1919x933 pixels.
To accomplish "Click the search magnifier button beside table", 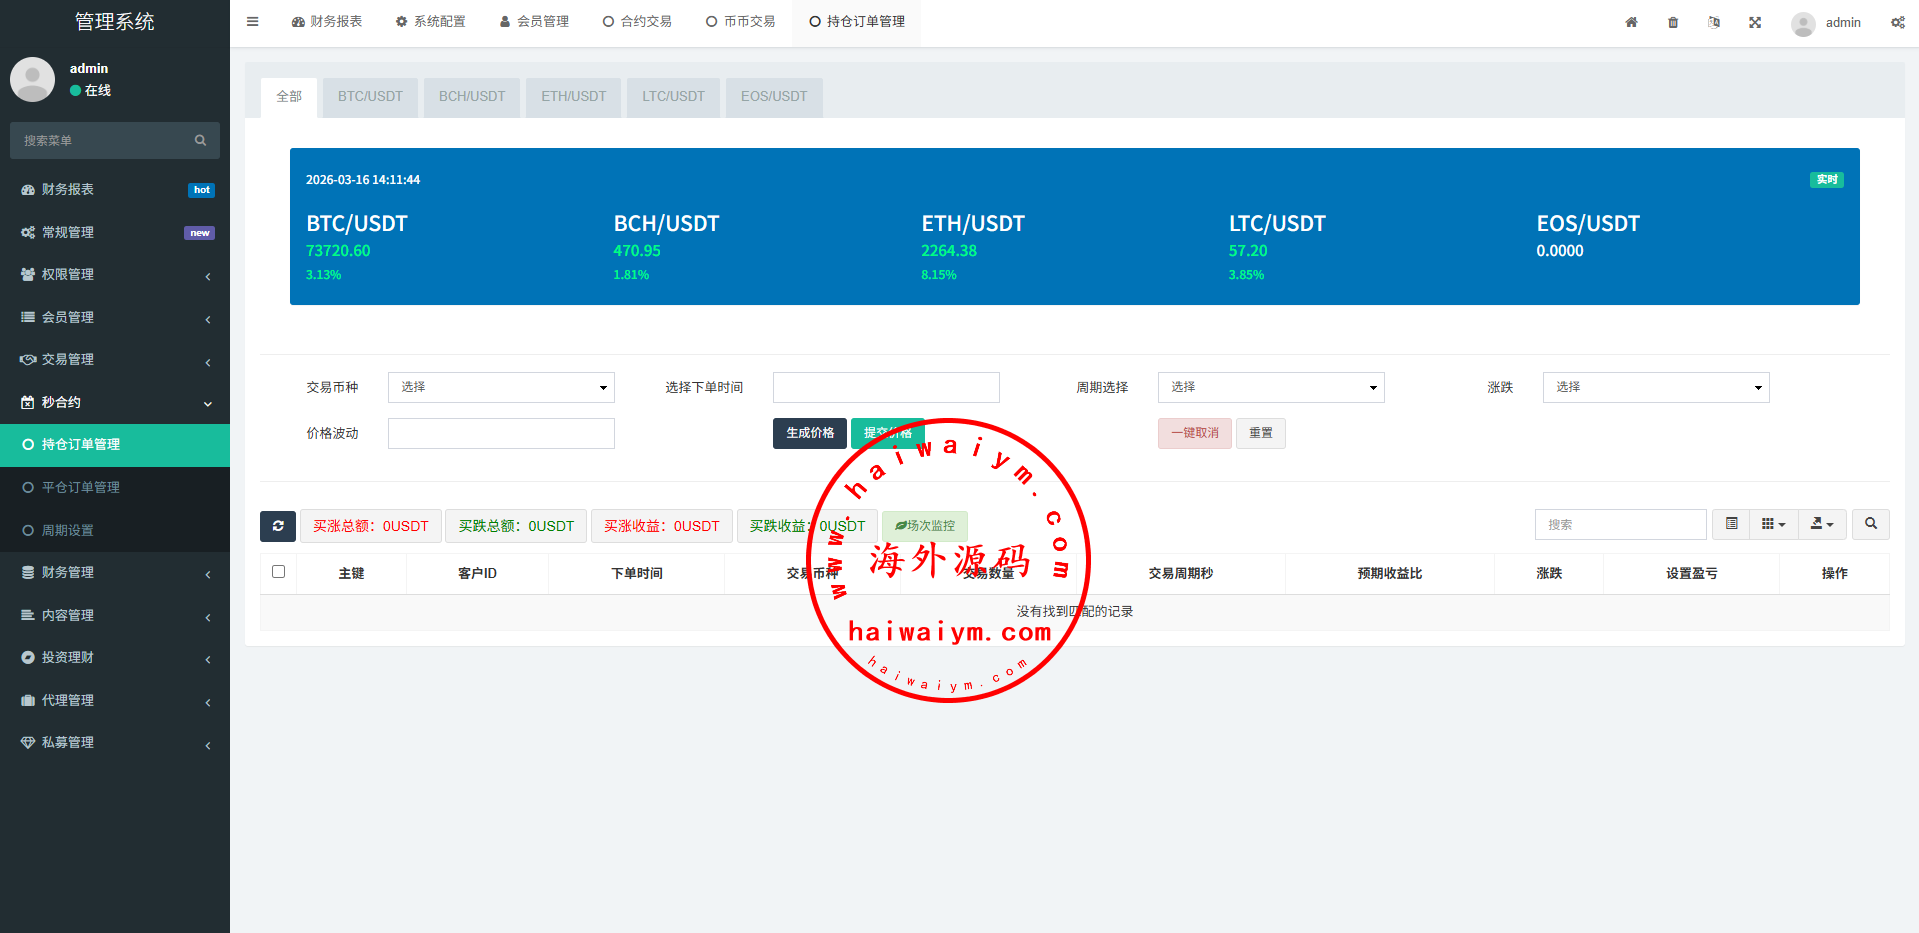I will pos(1870,524).
